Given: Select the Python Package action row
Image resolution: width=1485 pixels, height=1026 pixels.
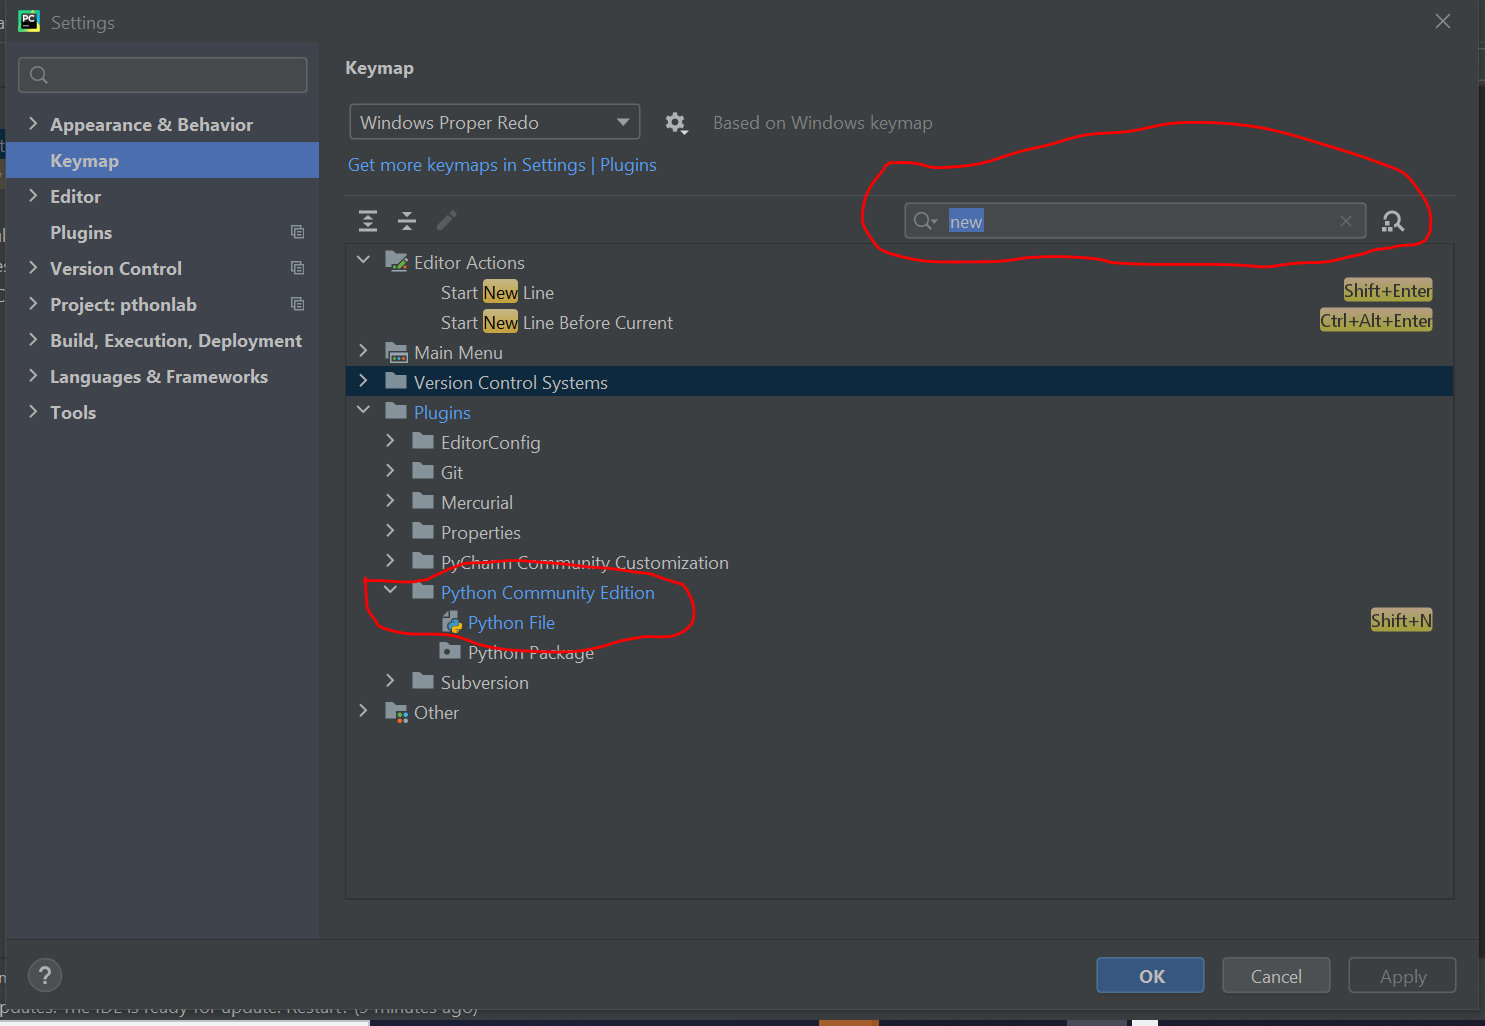Looking at the screenshot, I should (x=899, y=653).
